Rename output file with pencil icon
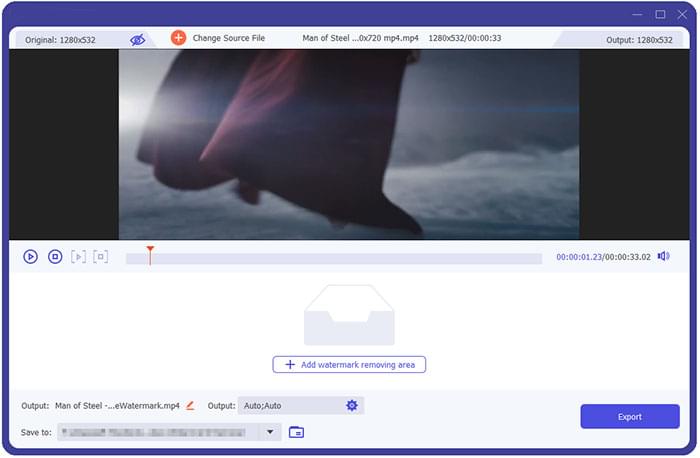 pos(191,406)
